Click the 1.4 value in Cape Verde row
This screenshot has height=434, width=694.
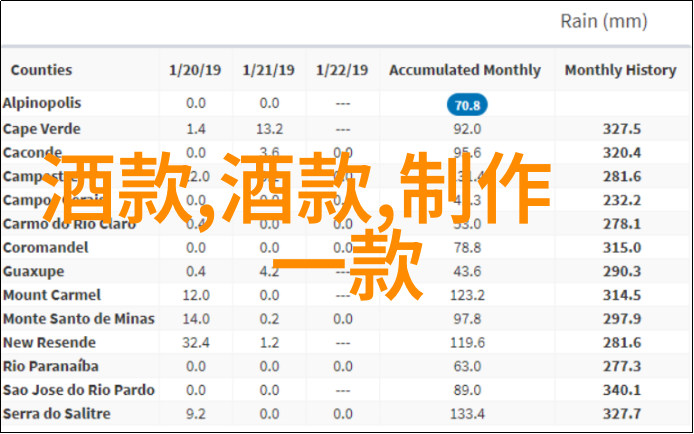pos(196,129)
